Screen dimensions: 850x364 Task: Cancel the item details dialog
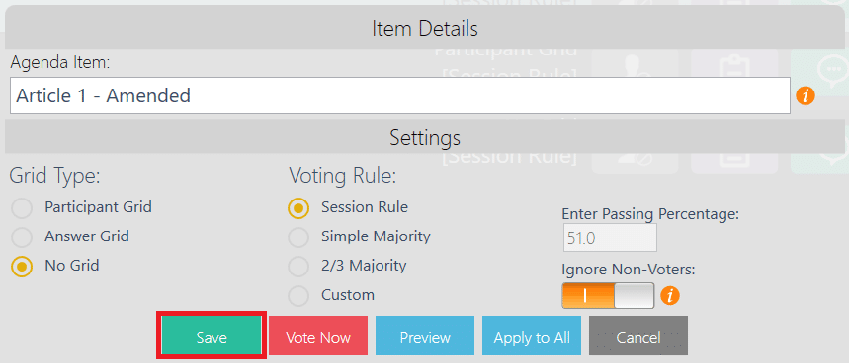pyautogui.click(x=638, y=336)
